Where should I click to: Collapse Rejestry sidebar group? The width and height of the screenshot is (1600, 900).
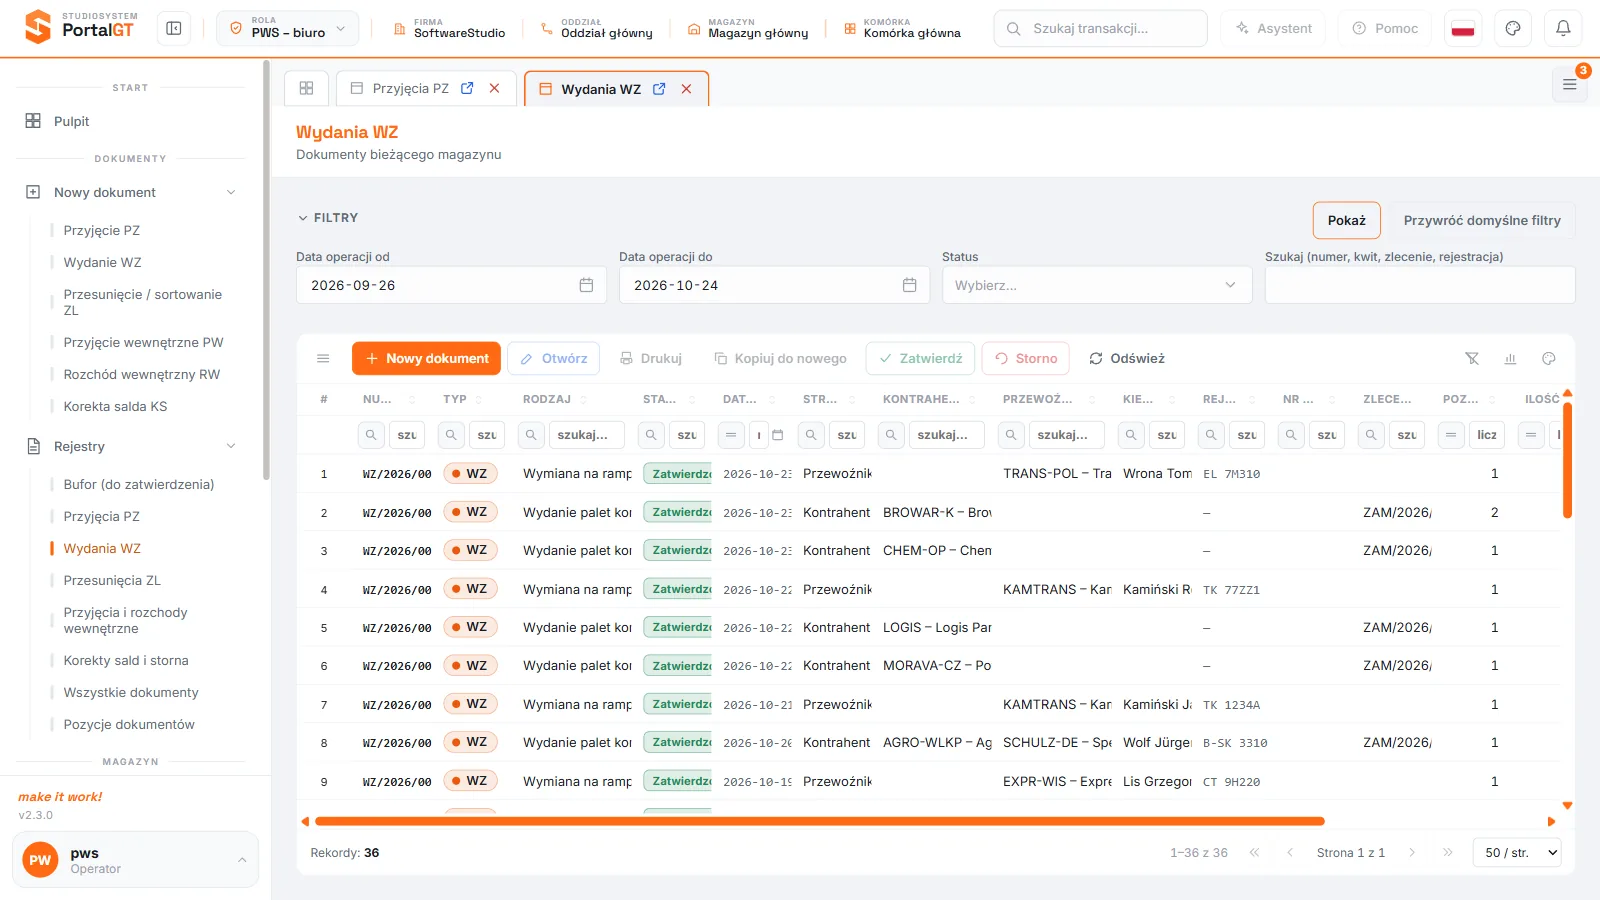click(231, 446)
